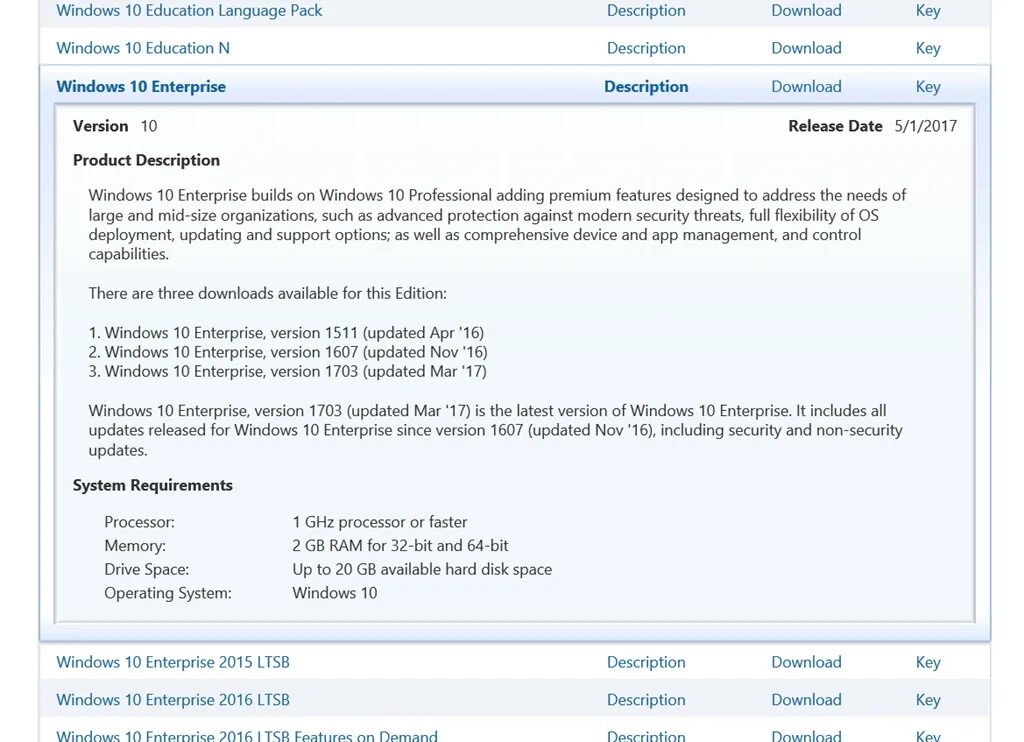The image size is (1024, 742).
Task: Download Windows 10 Education Language Pack
Action: click(x=806, y=10)
